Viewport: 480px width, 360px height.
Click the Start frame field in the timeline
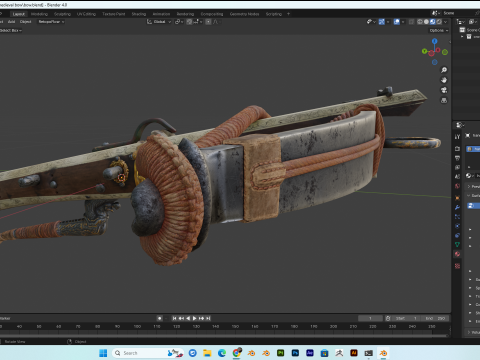click(x=406, y=318)
